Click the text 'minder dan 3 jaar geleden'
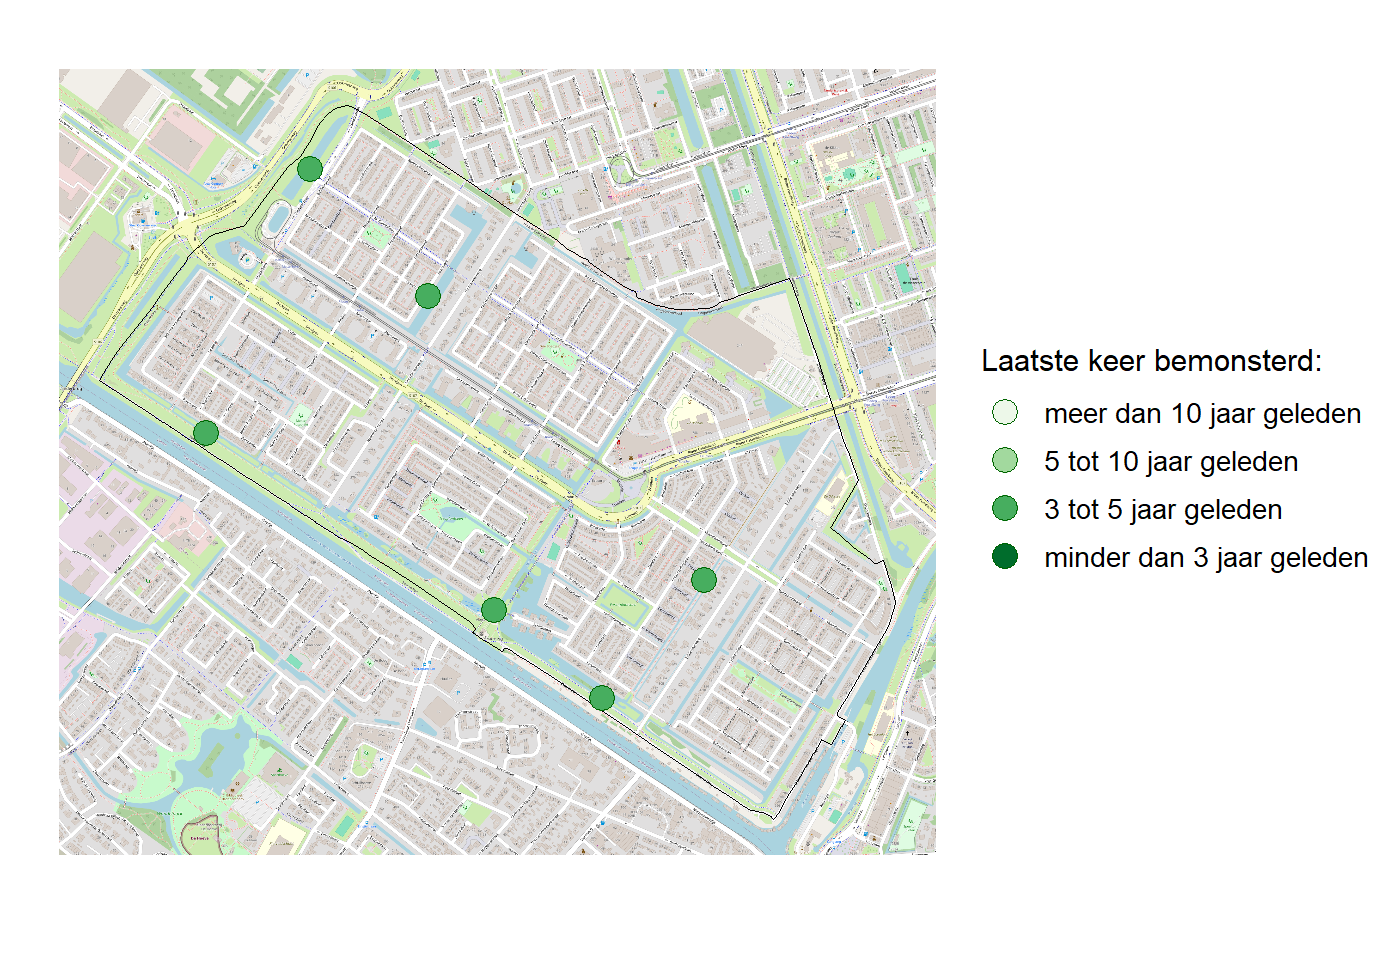This screenshot has height=969, width=1400. click(1207, 558)
